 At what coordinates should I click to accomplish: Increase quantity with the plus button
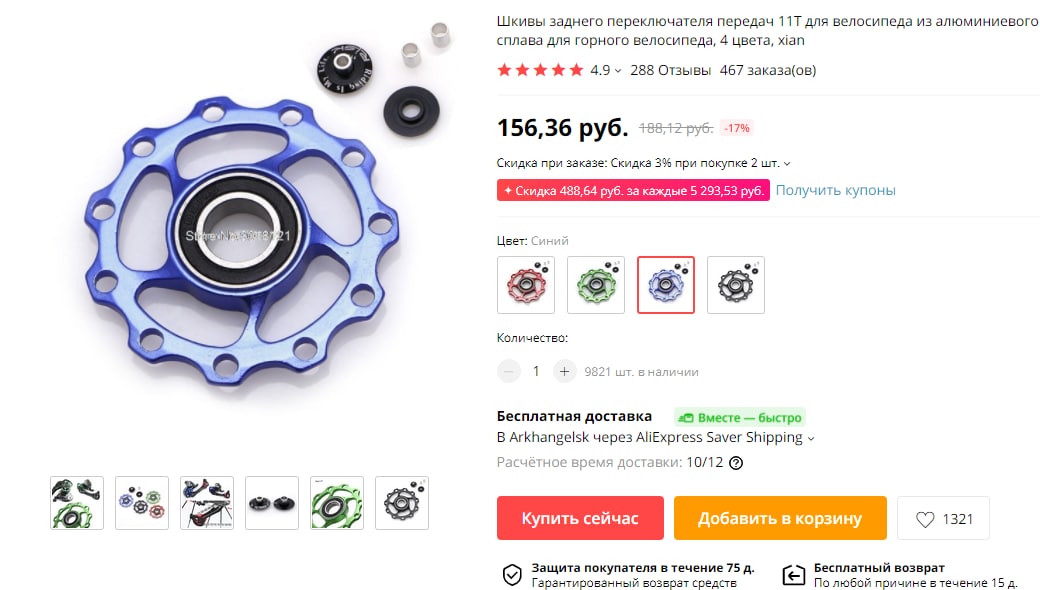click(564, 371)
